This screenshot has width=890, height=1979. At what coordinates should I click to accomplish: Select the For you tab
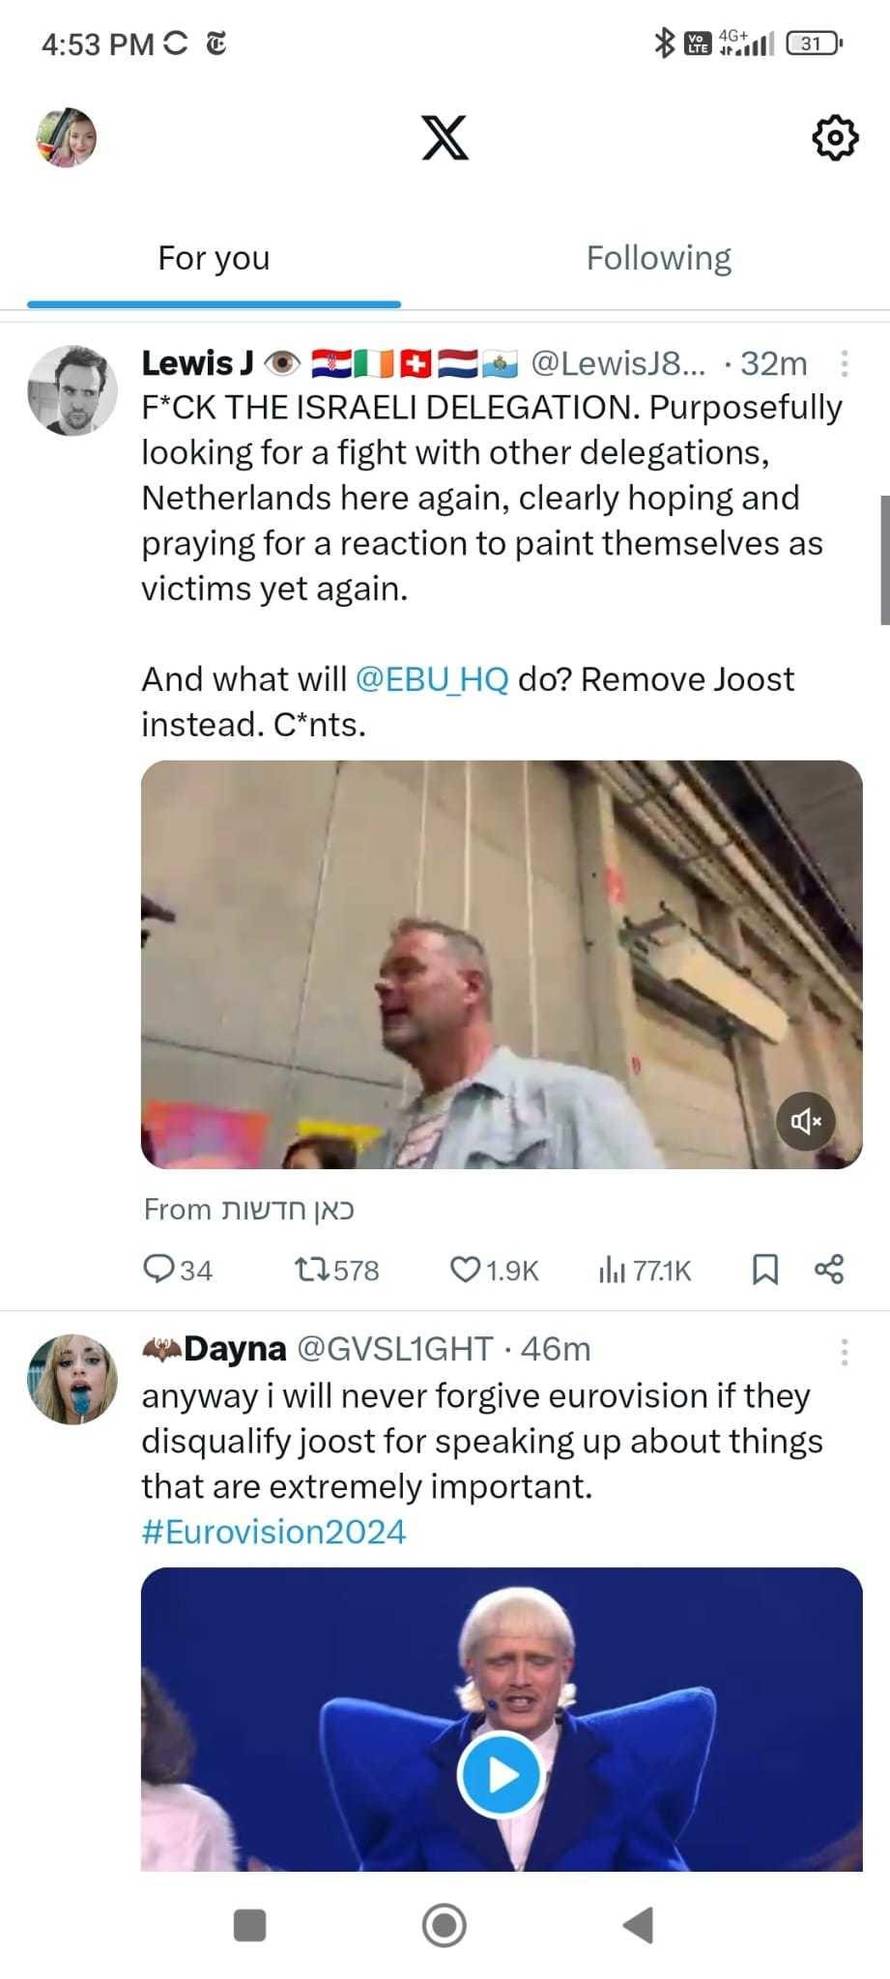pyautogui.click(x=214, y=258)
